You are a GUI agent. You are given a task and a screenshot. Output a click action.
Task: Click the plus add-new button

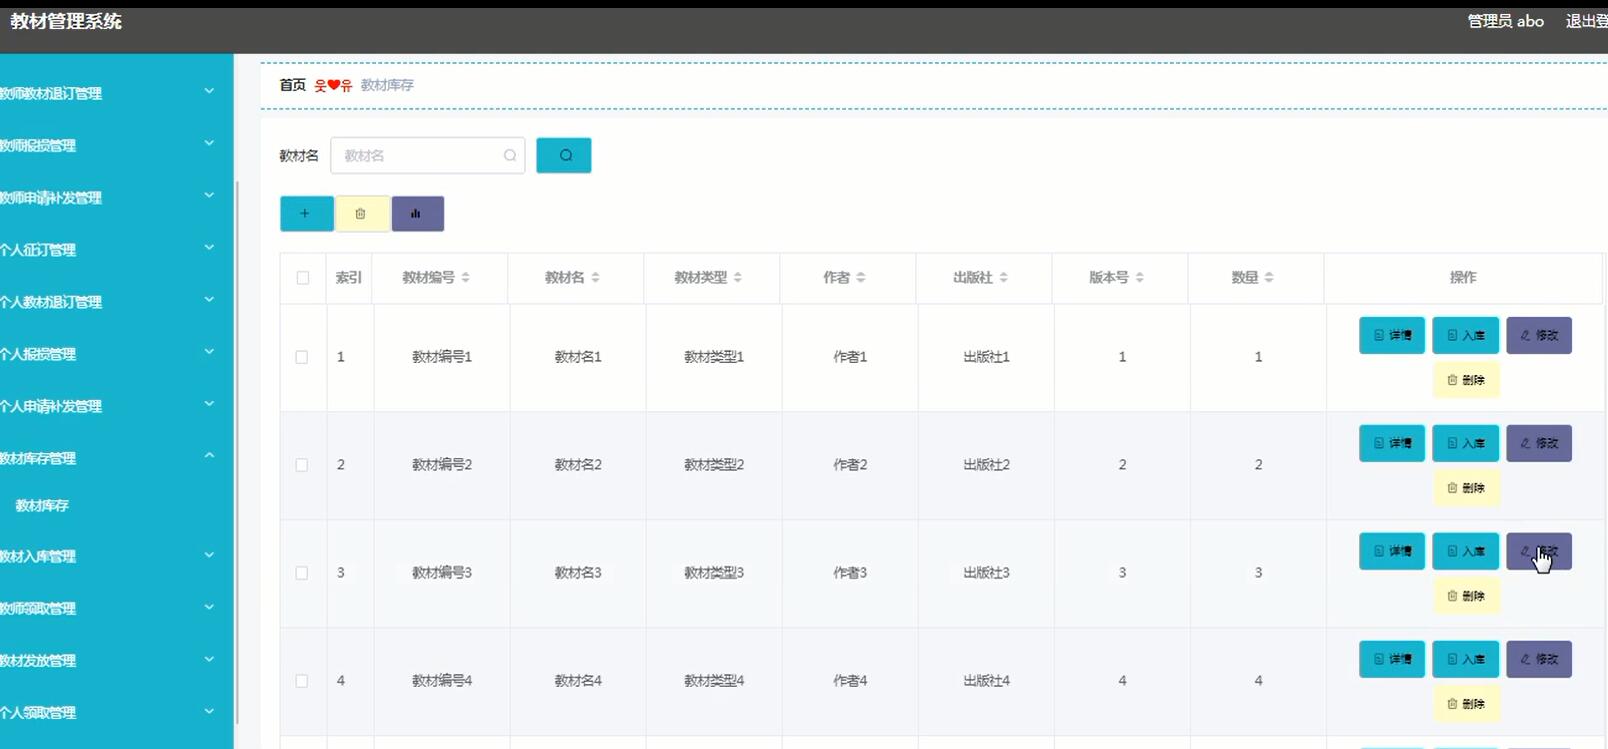pyautogui.click(x=306, y=213)
